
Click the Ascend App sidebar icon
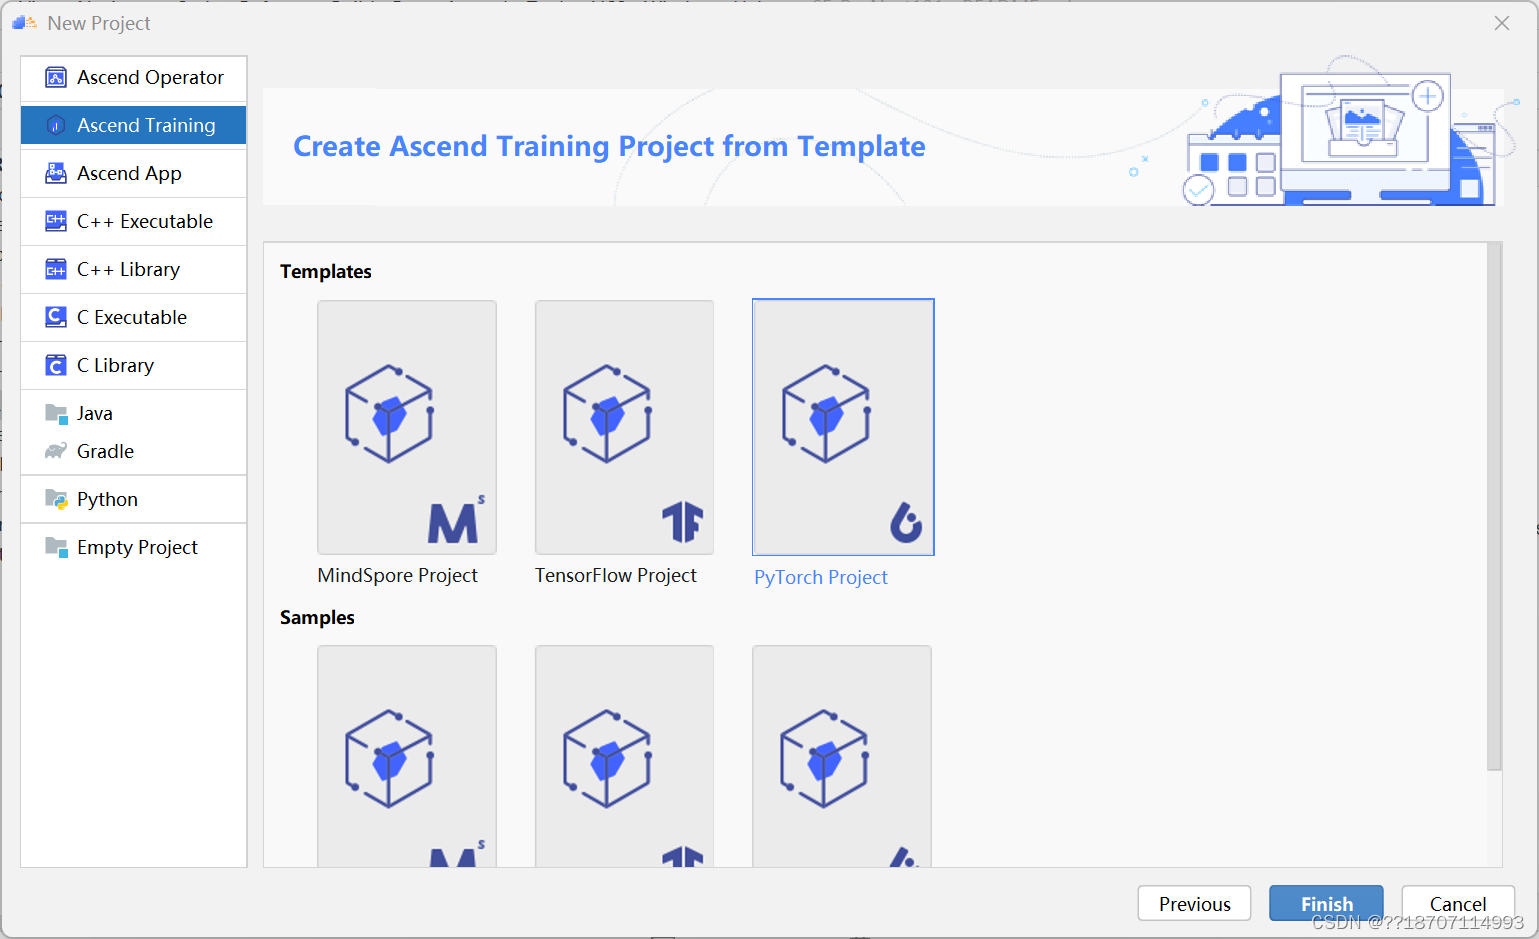coord(56,173)
